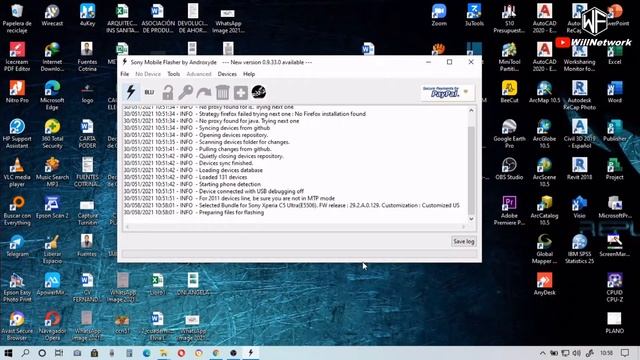Expand the system tray hidden icons chevron

(542, 353)
